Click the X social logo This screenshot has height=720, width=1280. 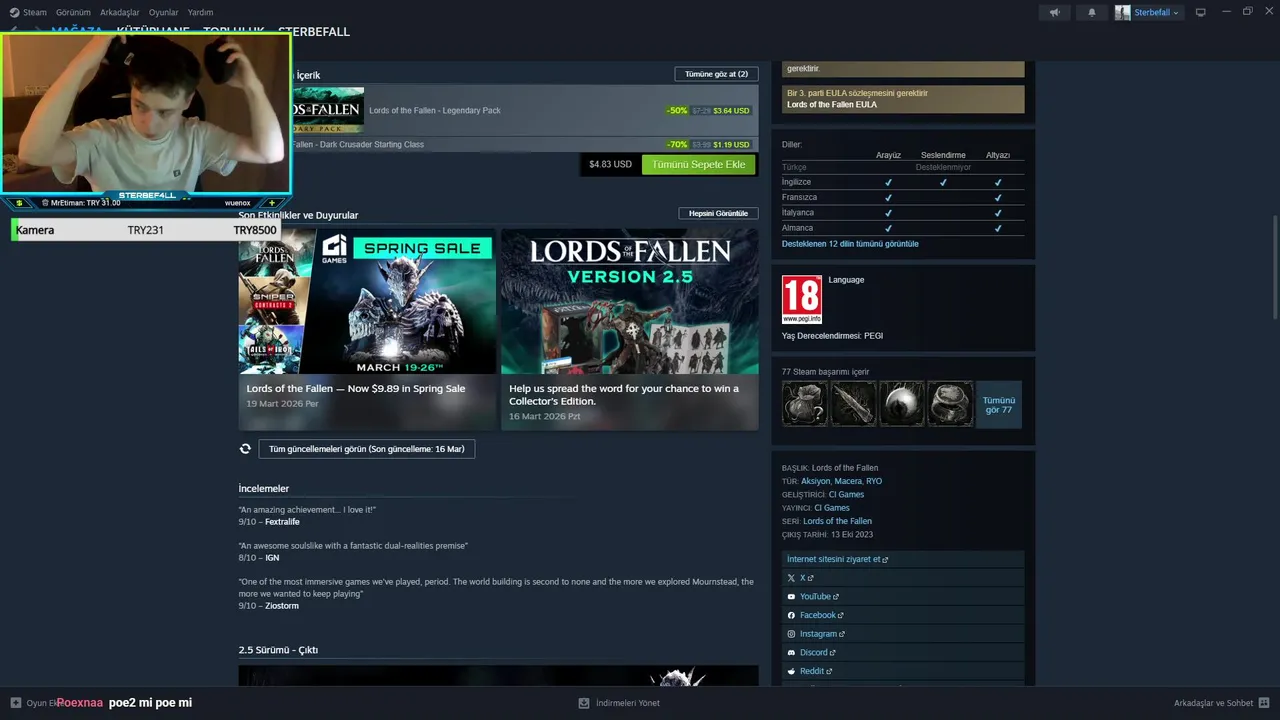pos(792,578)
